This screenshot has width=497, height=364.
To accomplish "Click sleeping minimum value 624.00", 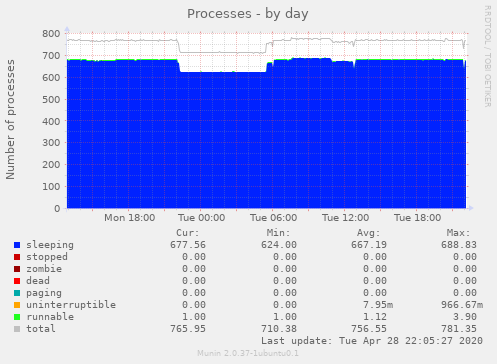I will [x=279, y=245].
